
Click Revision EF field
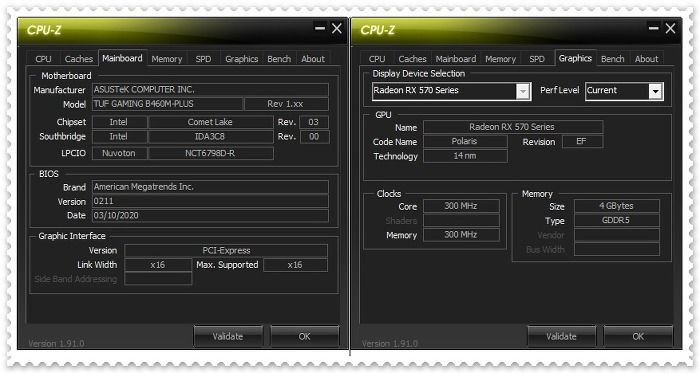[583, 141]
